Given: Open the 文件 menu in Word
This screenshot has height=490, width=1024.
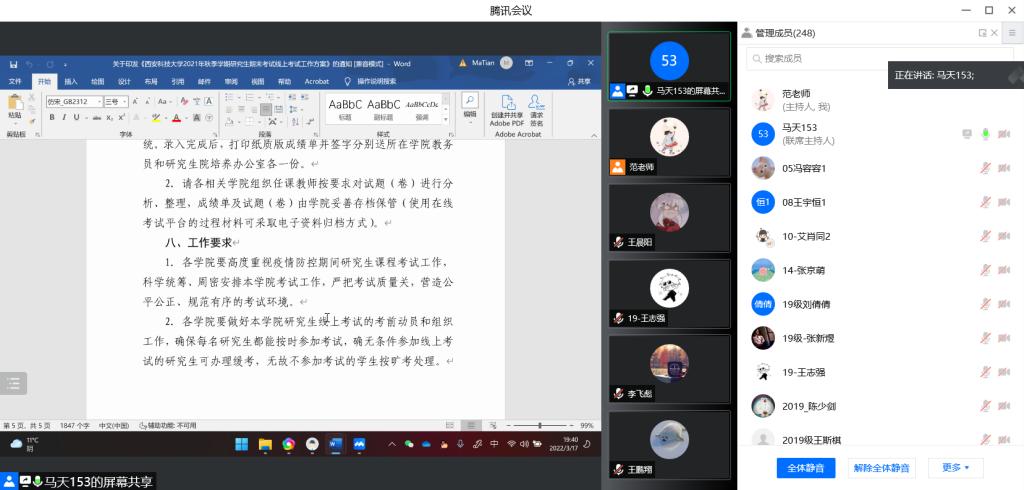Looking at the screenshot, I should pos(16,81).
